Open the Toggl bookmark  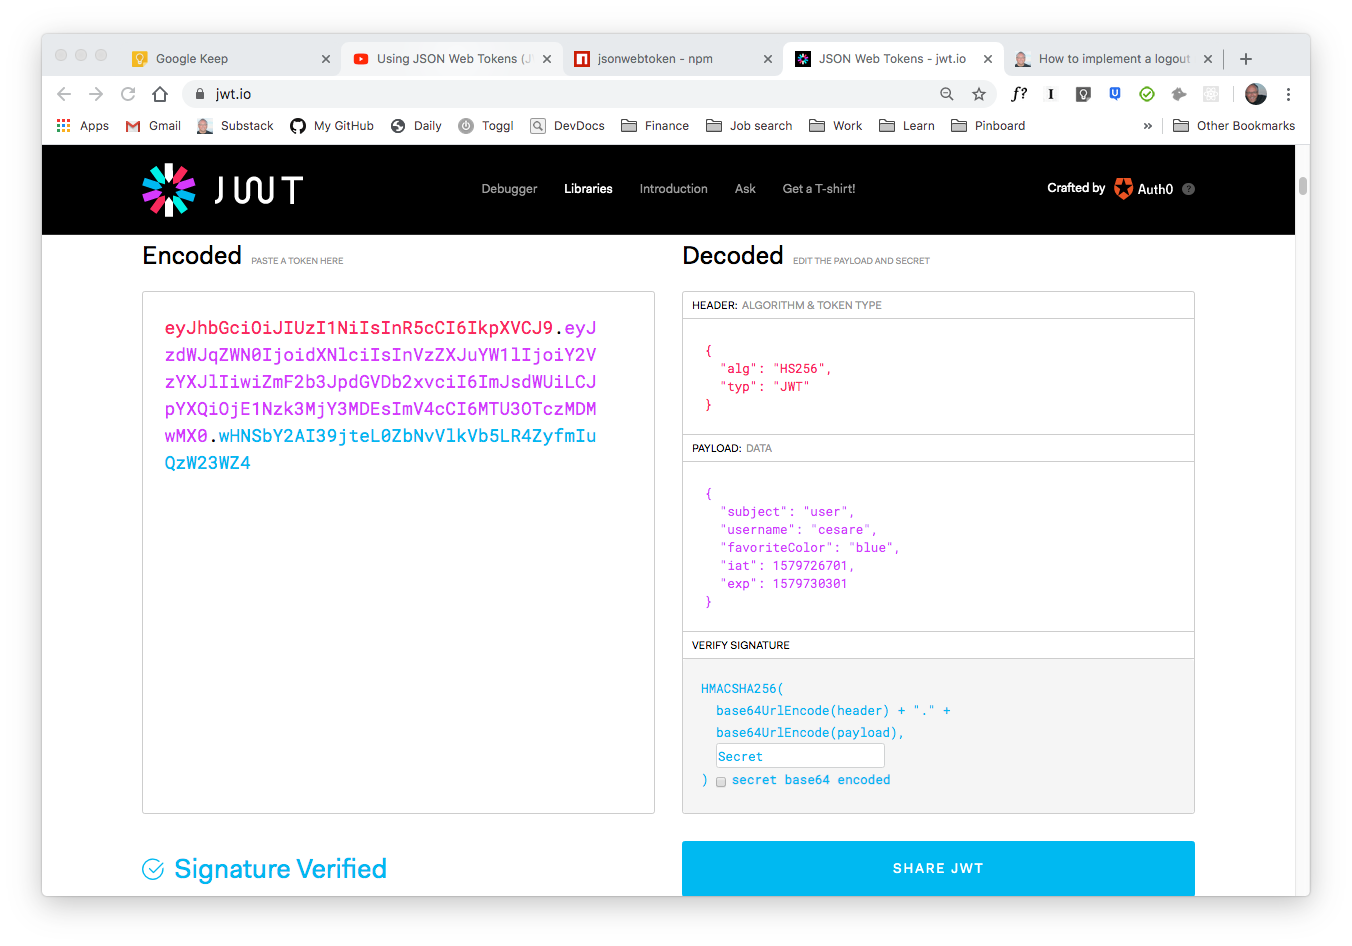(x=486, y=126)
